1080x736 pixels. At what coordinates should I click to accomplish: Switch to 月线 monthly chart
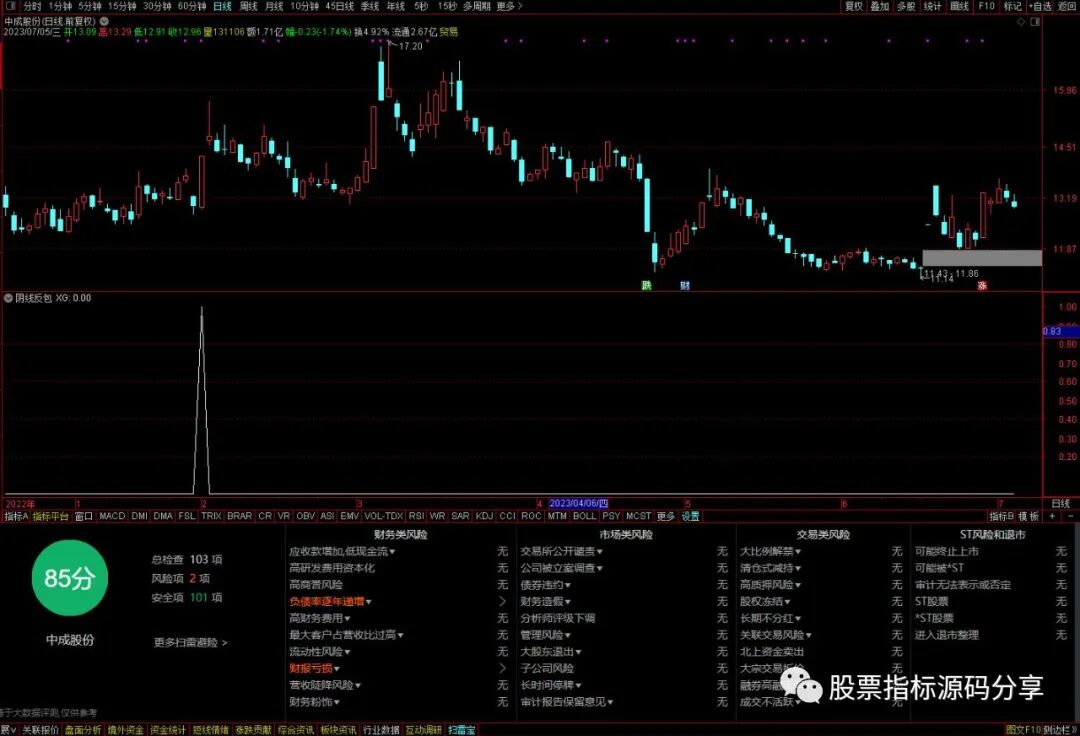click(x=274, y=6)
